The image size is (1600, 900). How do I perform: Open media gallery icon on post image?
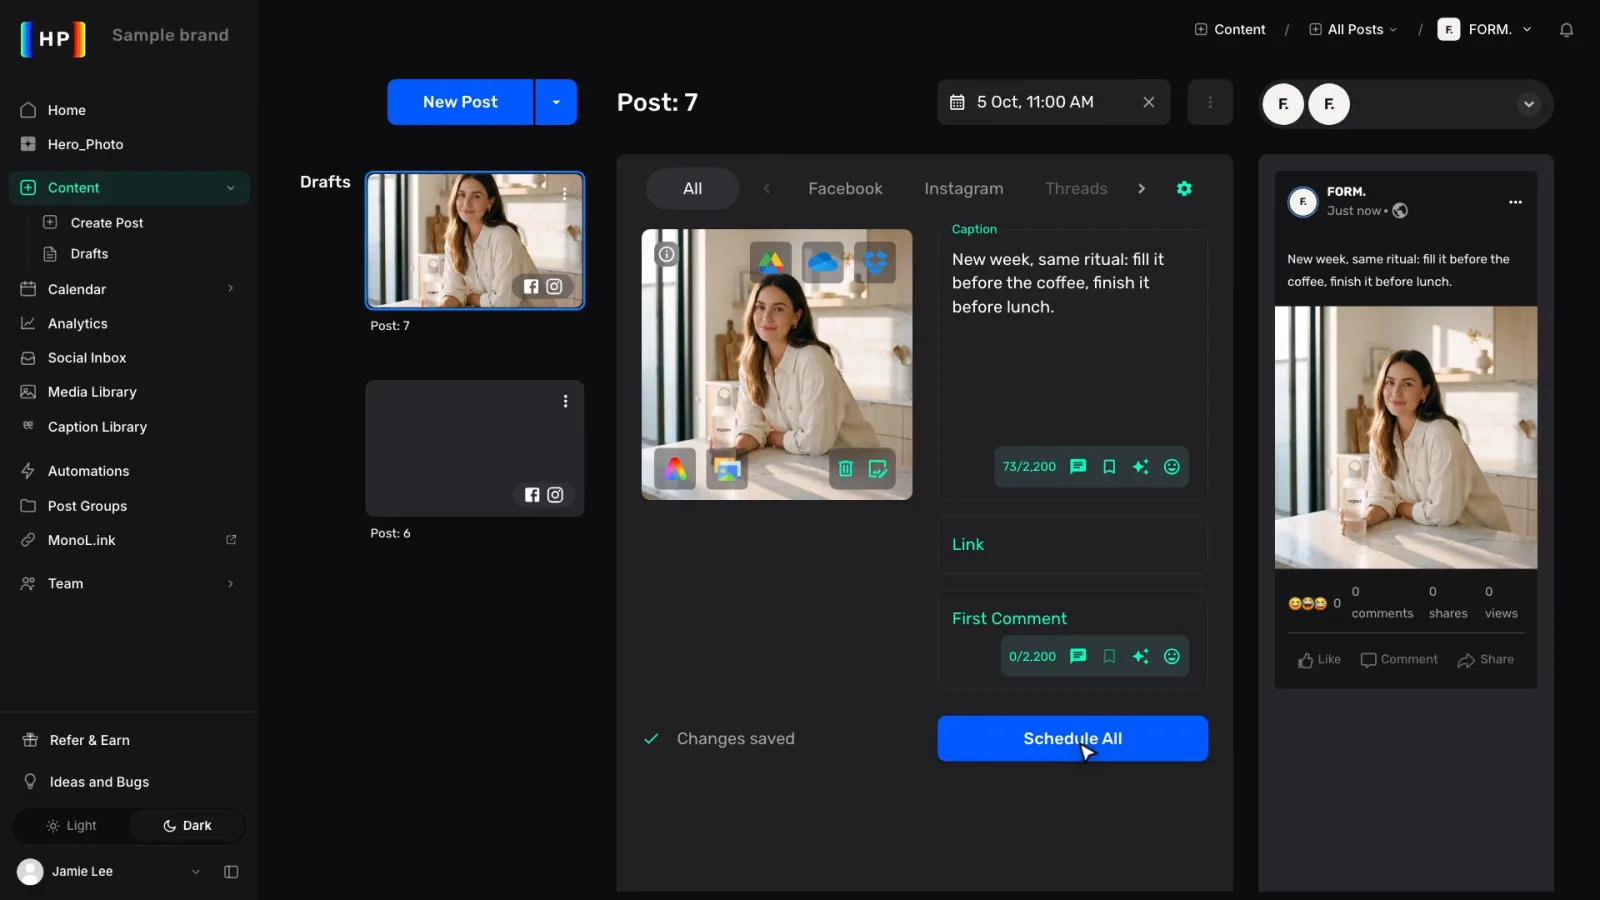pyautogui.click(x=727, y=468)
